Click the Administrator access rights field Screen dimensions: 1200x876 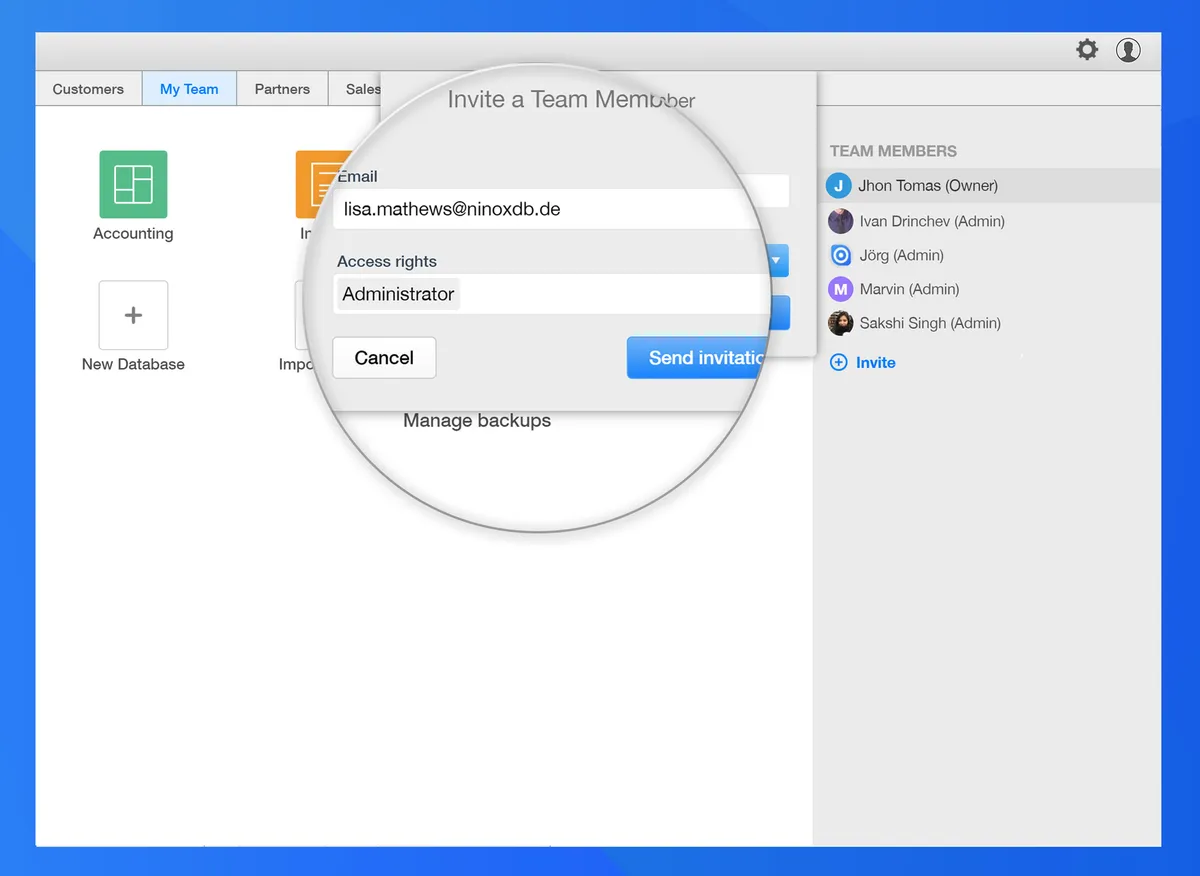[550, 294]
